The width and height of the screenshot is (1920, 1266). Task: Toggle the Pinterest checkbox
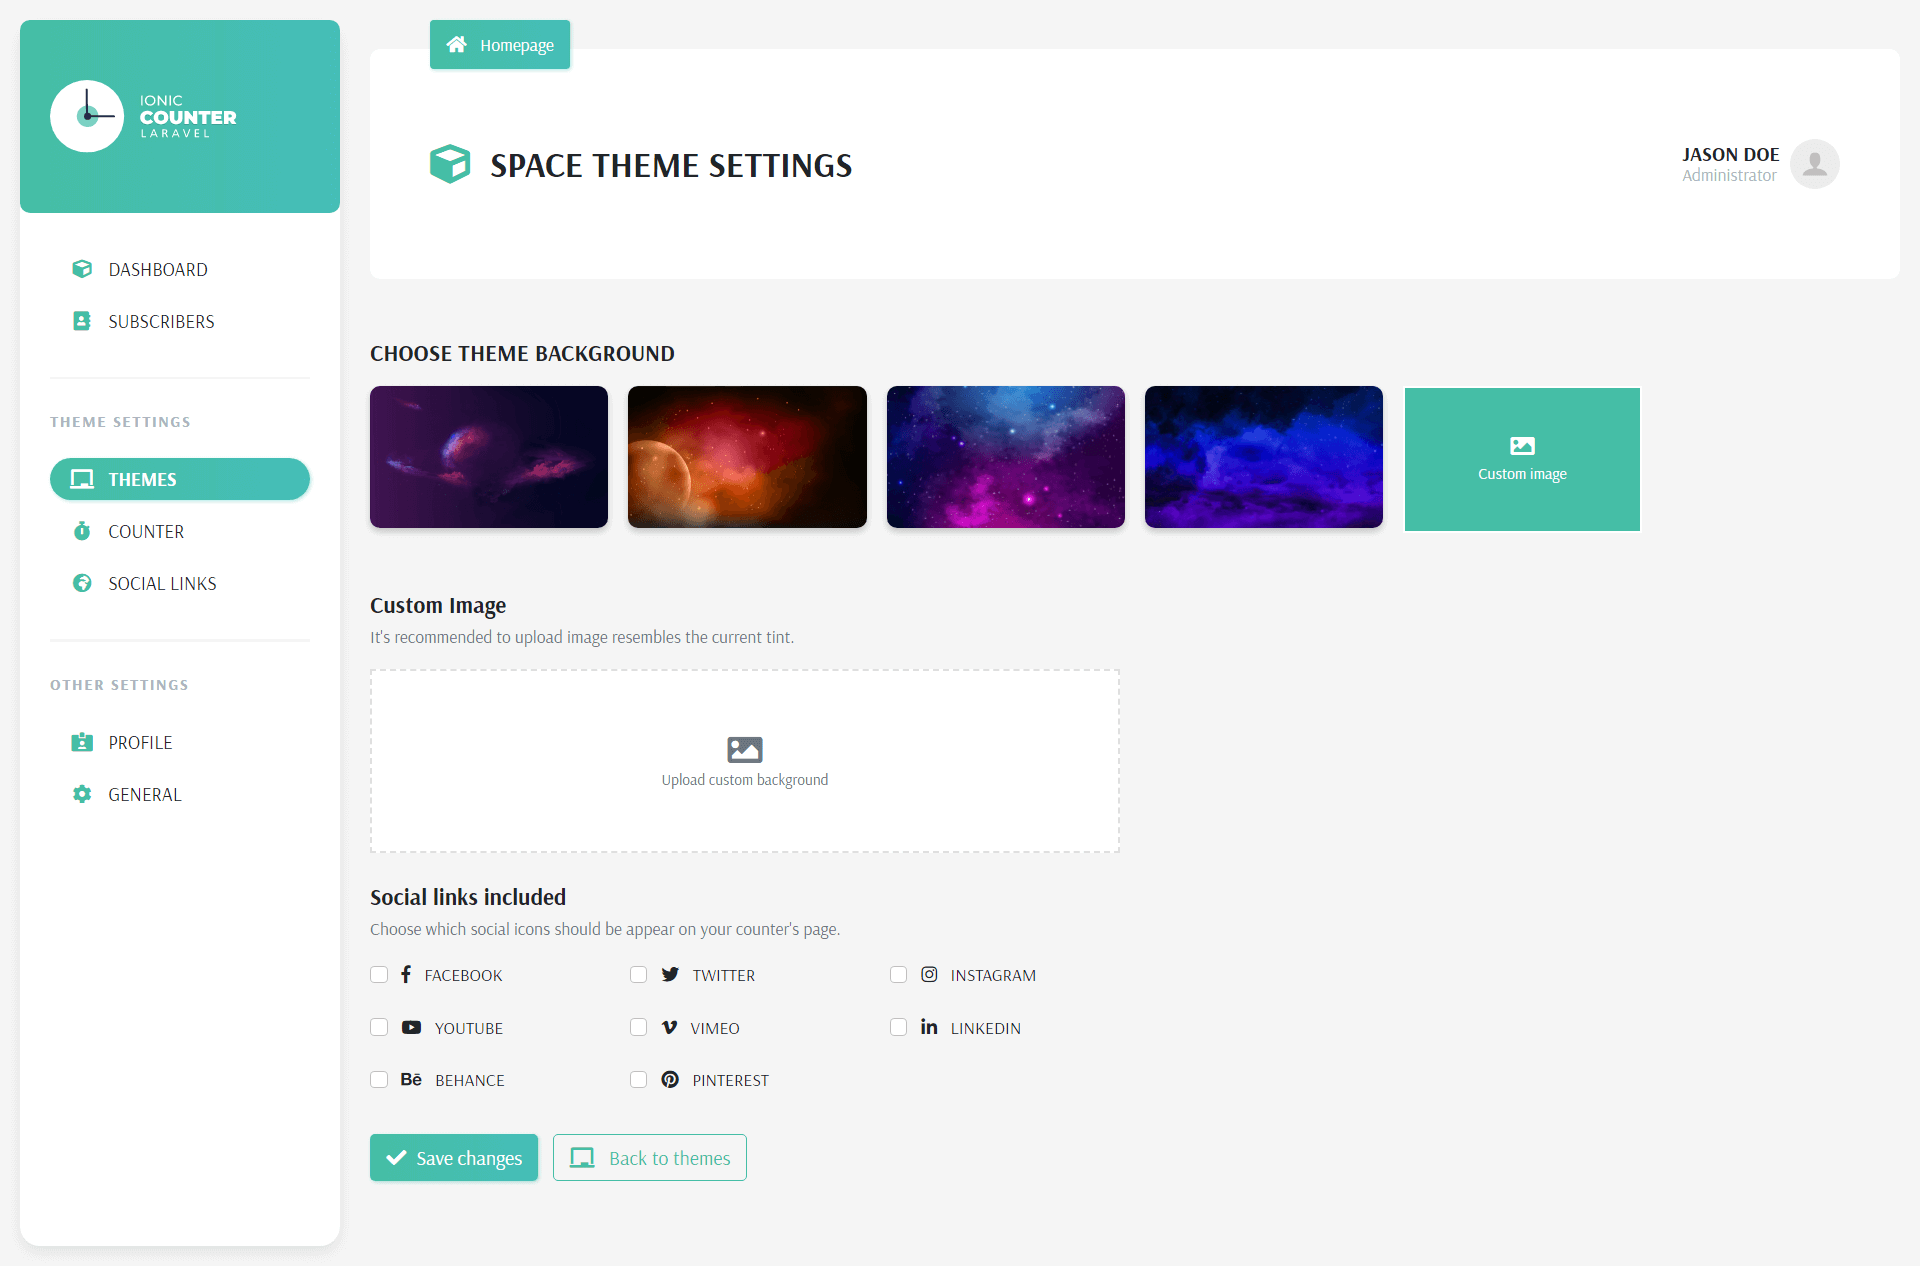tap(639, 1080)
